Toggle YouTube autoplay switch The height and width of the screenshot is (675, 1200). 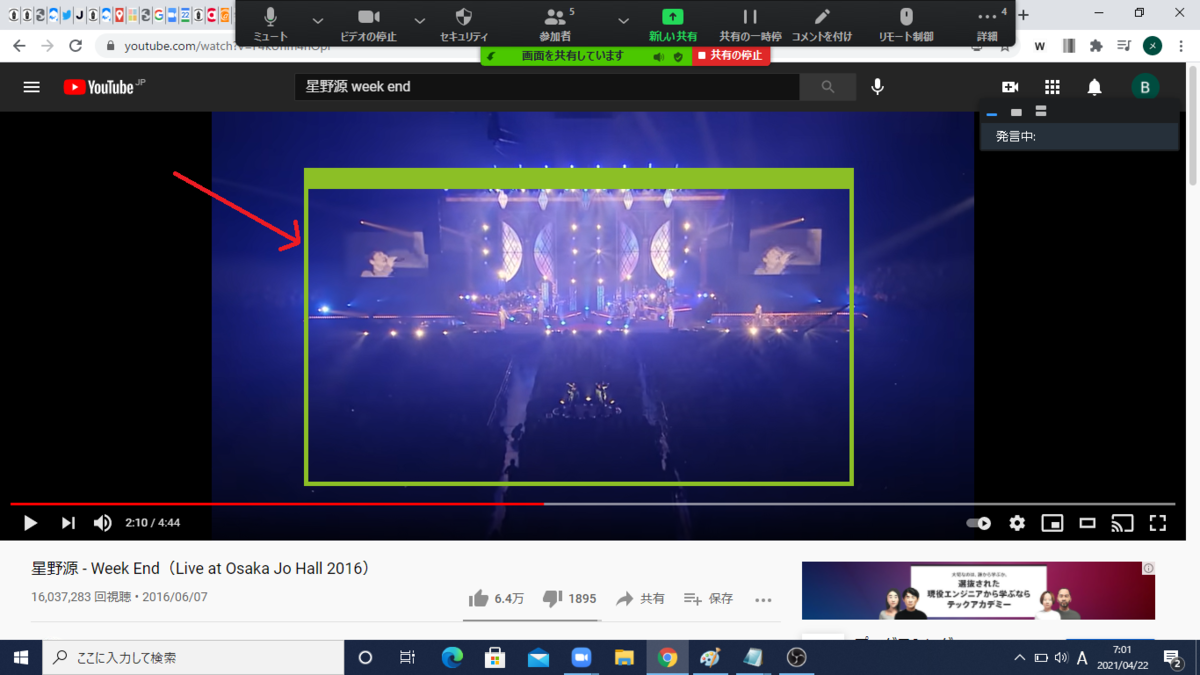pos(978,523)
